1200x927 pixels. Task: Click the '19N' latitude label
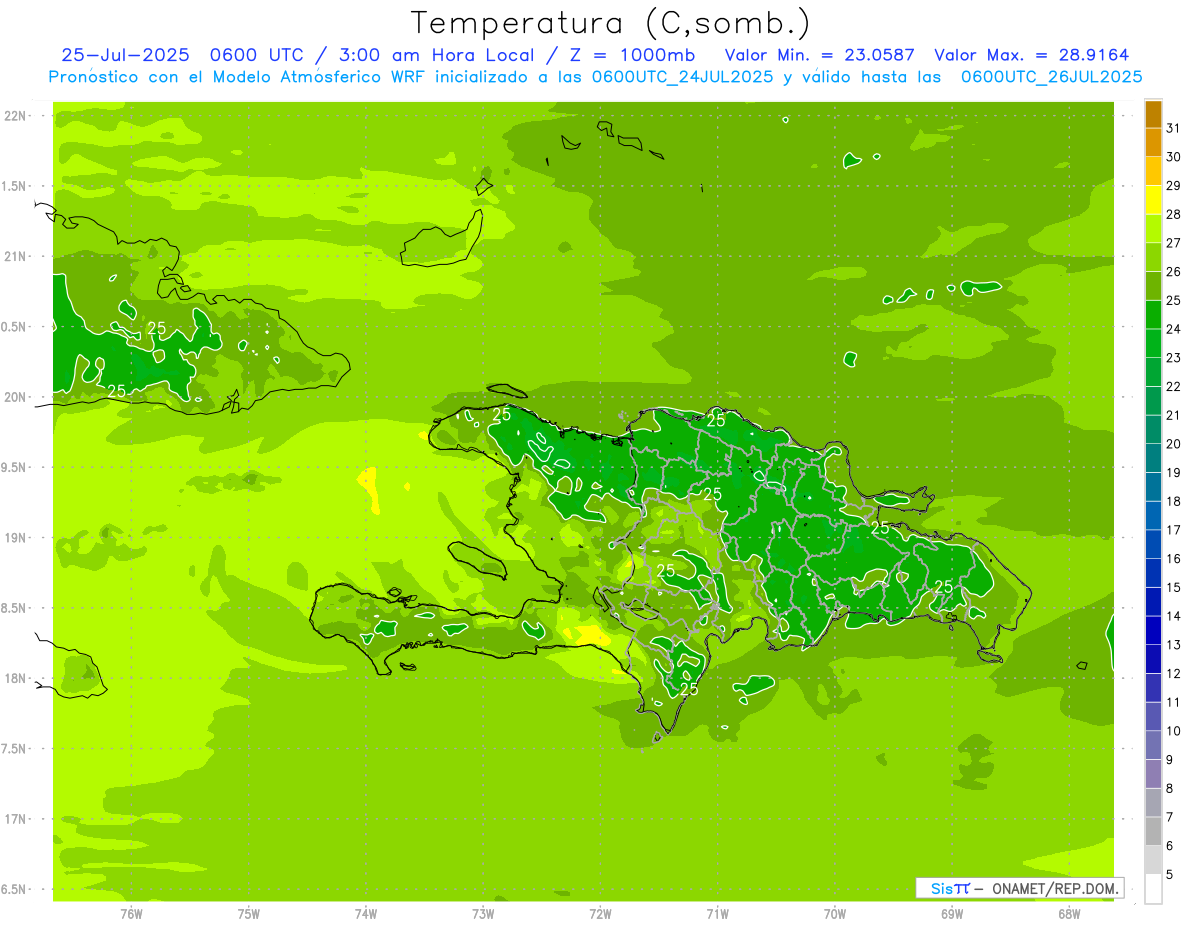(x=14, y=538)
